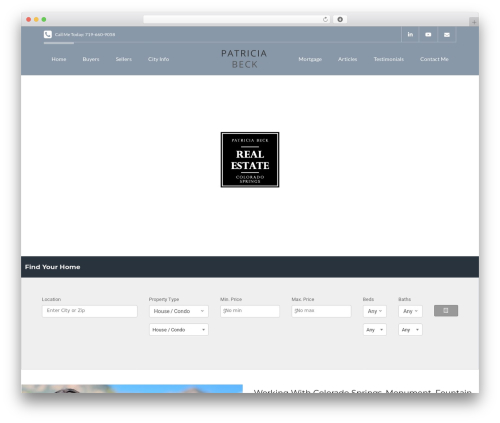Open the Buyers menu item
The height and width of the screenshot is (423, 500).
91,59
